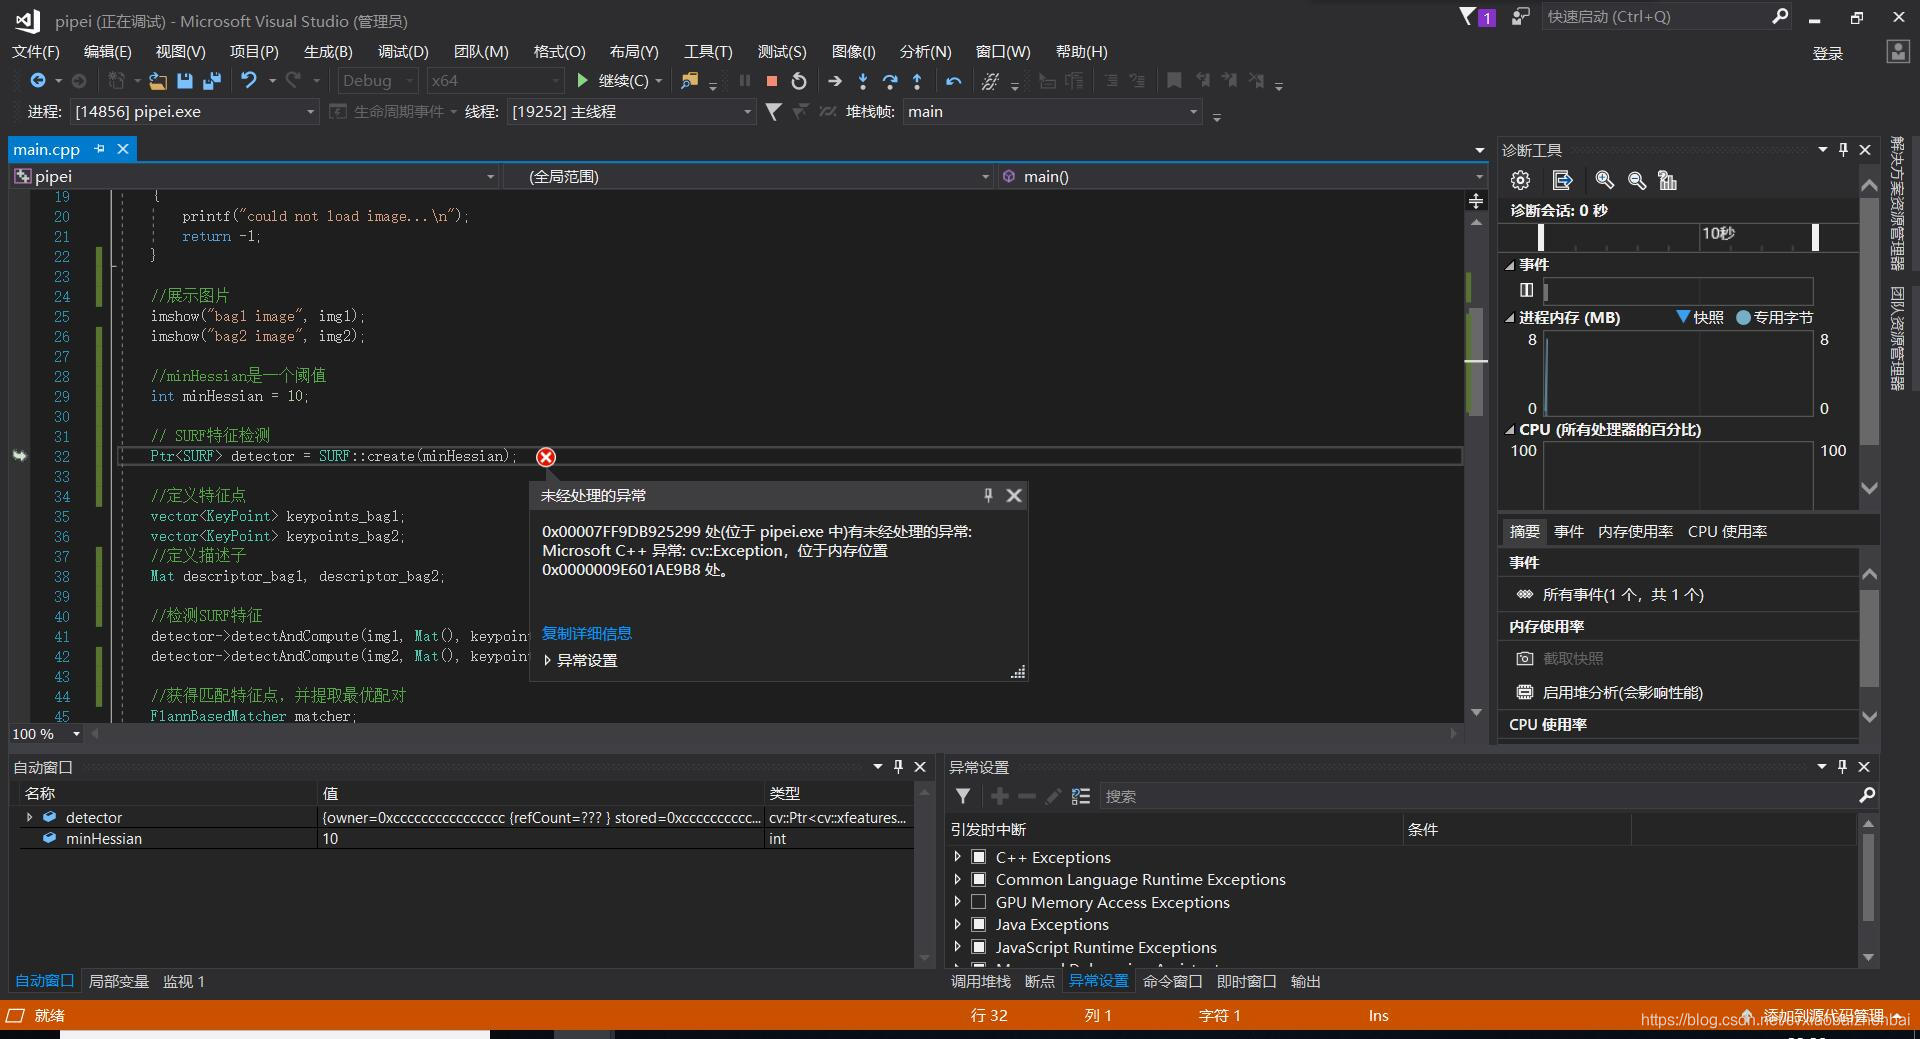The image size is (1920, 1039).
Task: Zoom in on the diagnostics timeline
Action: pyautogui.click(x=1604, y=180)
